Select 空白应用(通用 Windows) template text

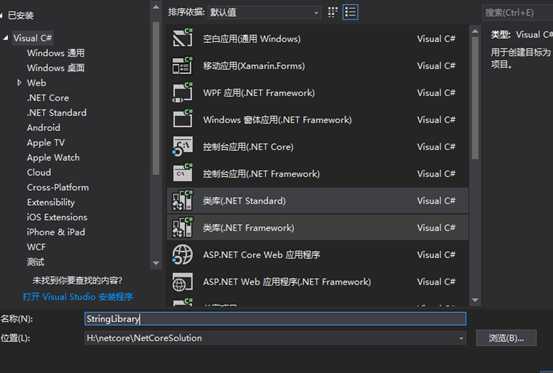pos(252,38)
